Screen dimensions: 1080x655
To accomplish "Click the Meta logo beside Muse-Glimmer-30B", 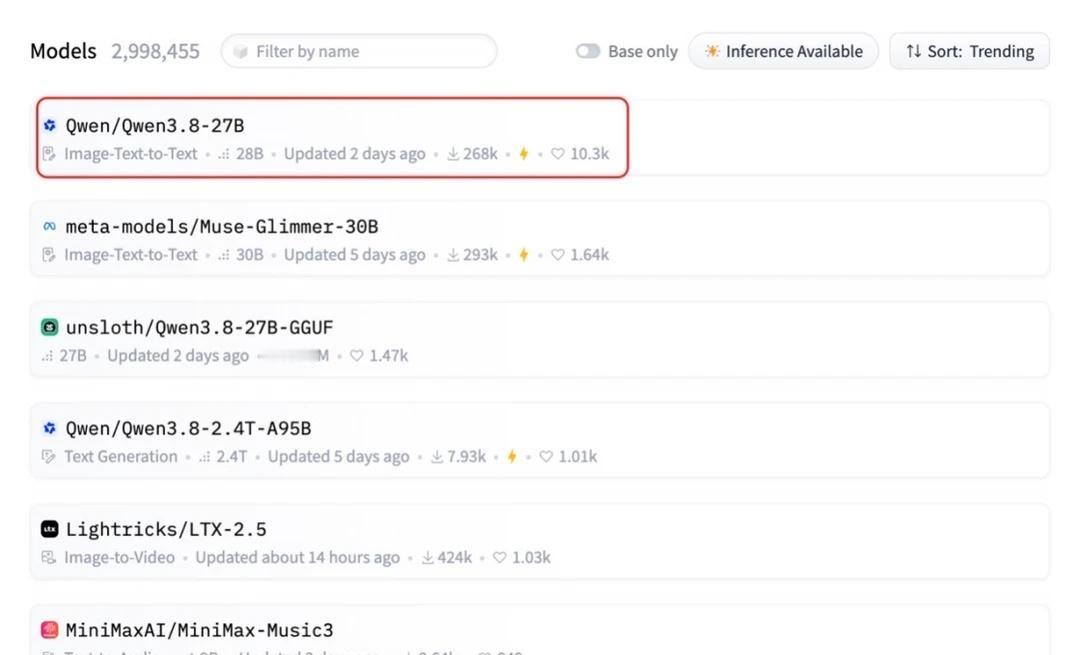I will click(50, 226).
